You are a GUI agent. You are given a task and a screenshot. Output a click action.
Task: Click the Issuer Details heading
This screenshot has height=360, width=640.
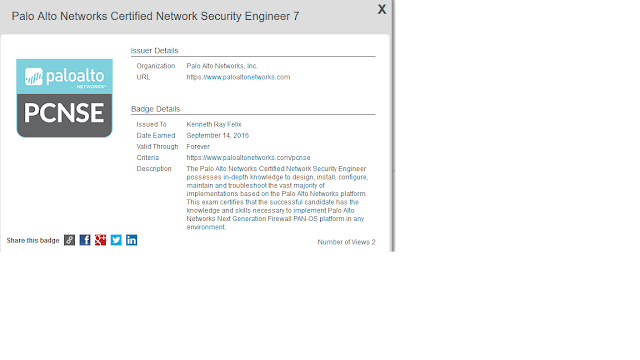(154, 51)
